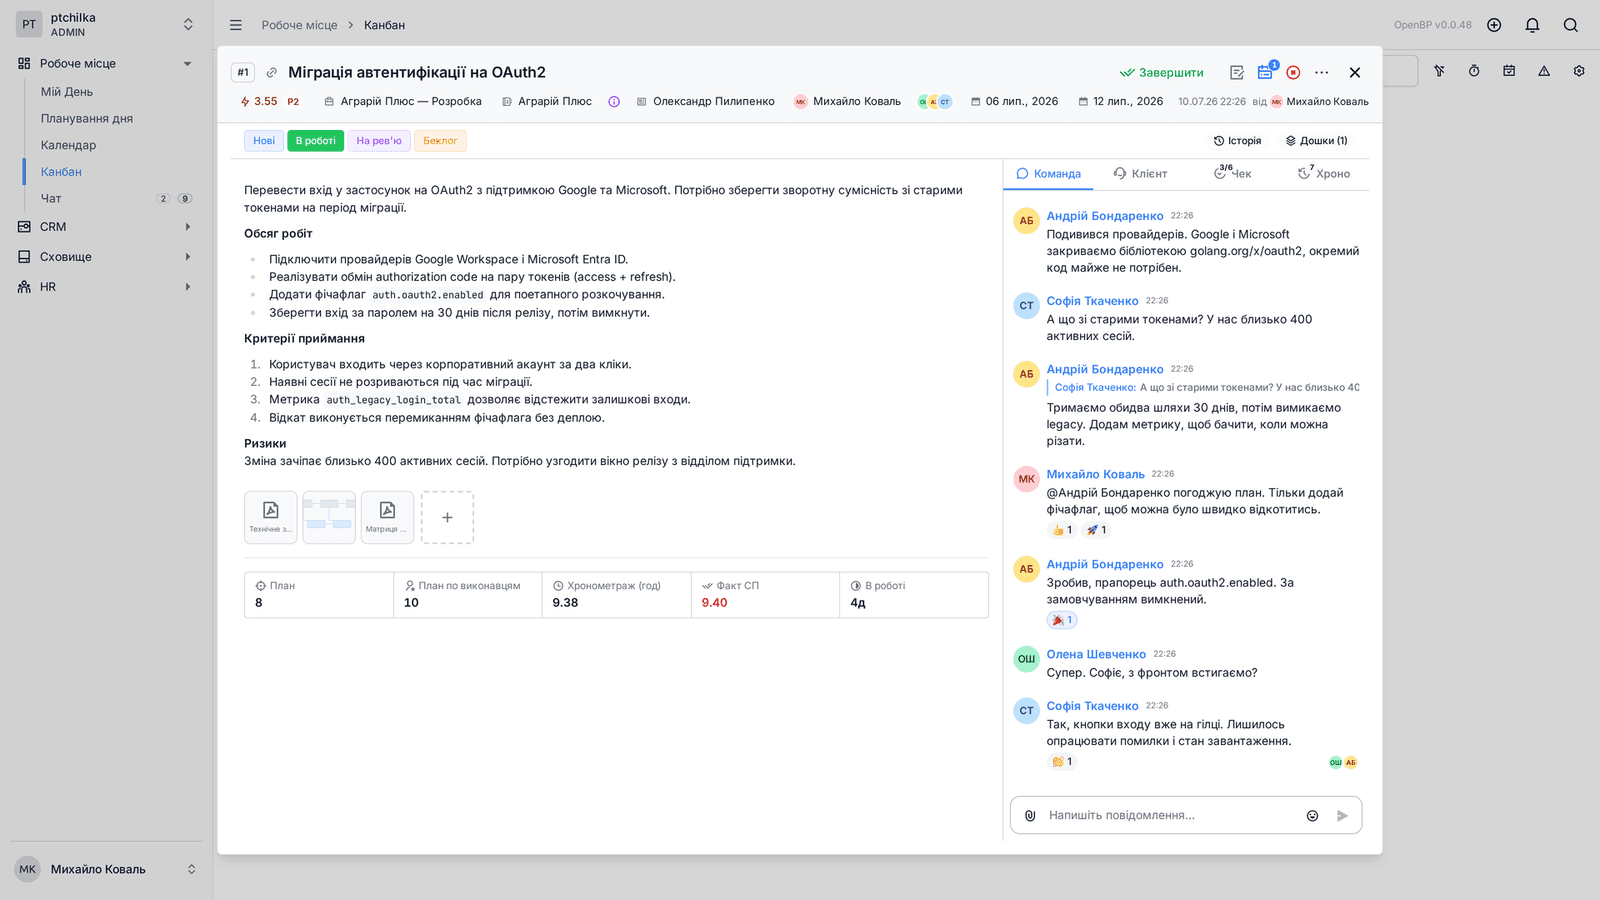The image size is (1600, 900).
Task: Click the red record timer icon in the task header
Action: [1293, 72]
